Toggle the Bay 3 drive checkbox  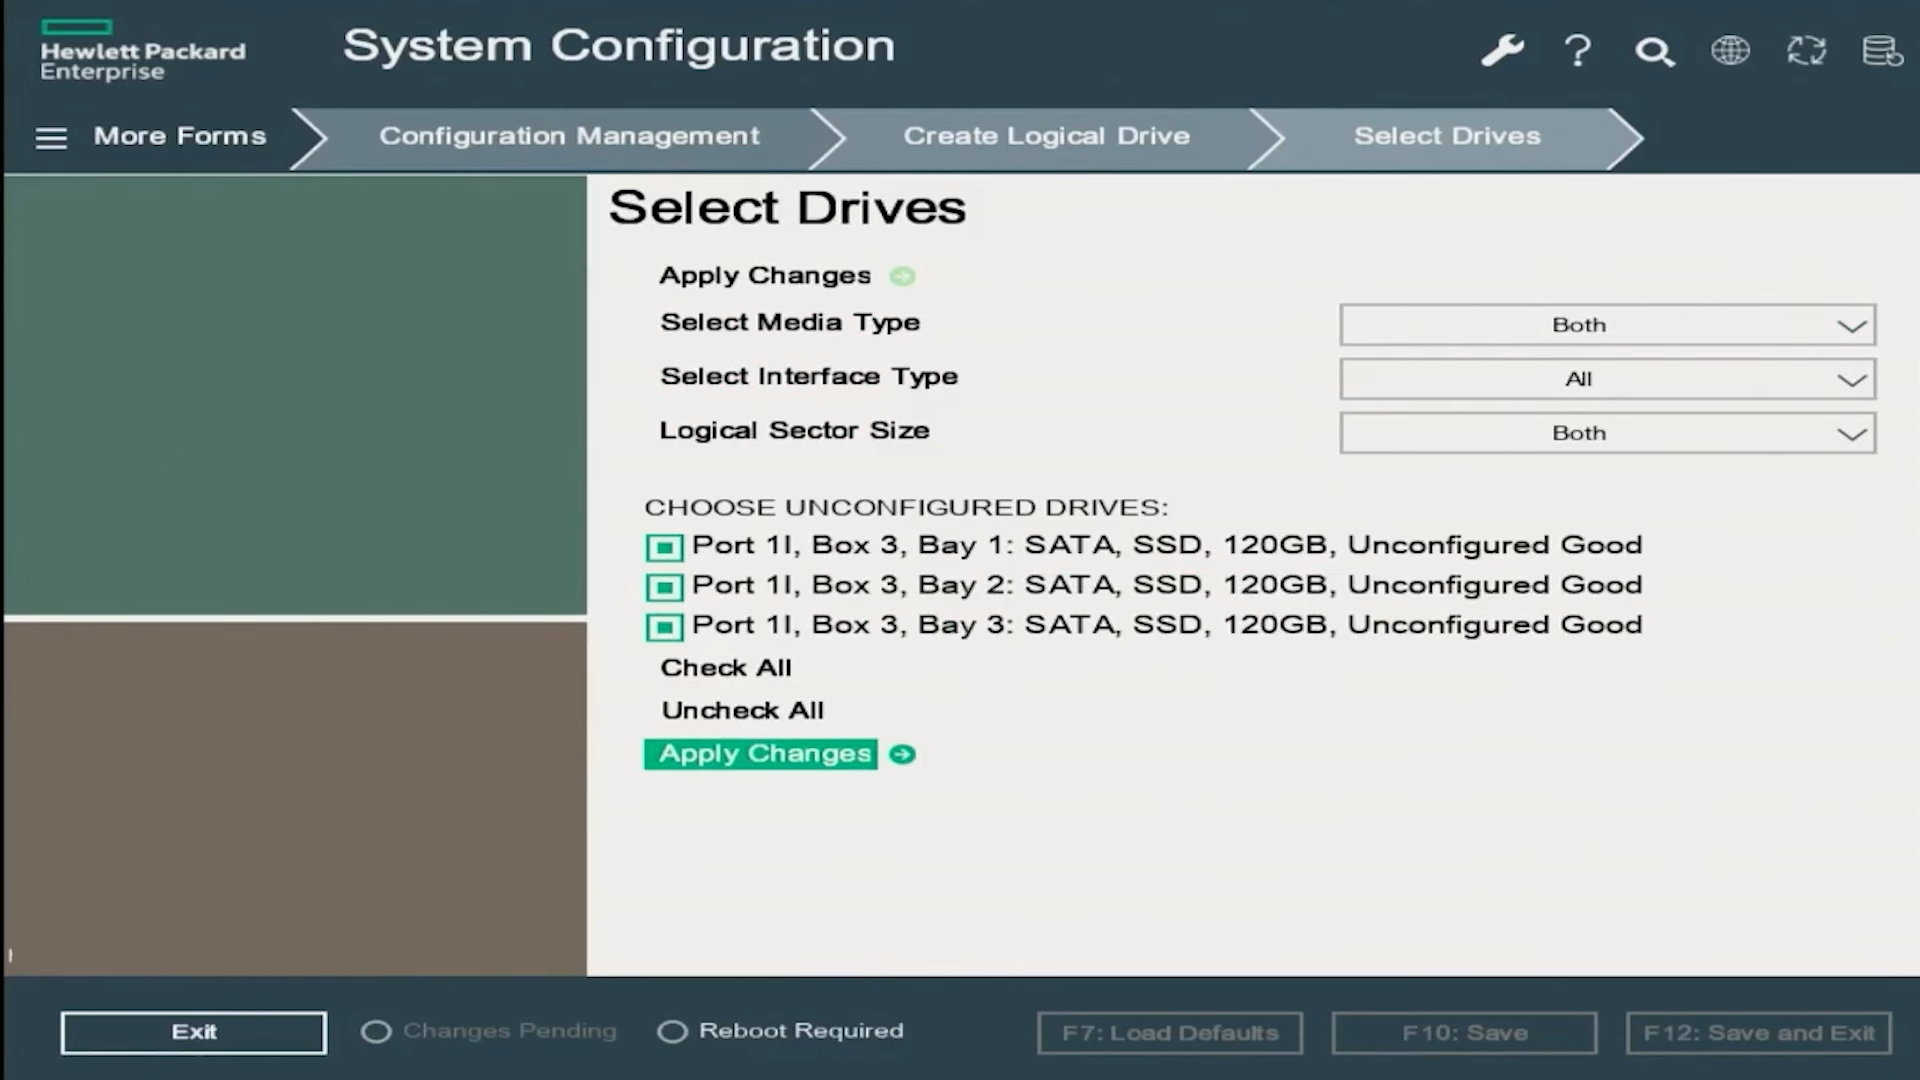664,627
